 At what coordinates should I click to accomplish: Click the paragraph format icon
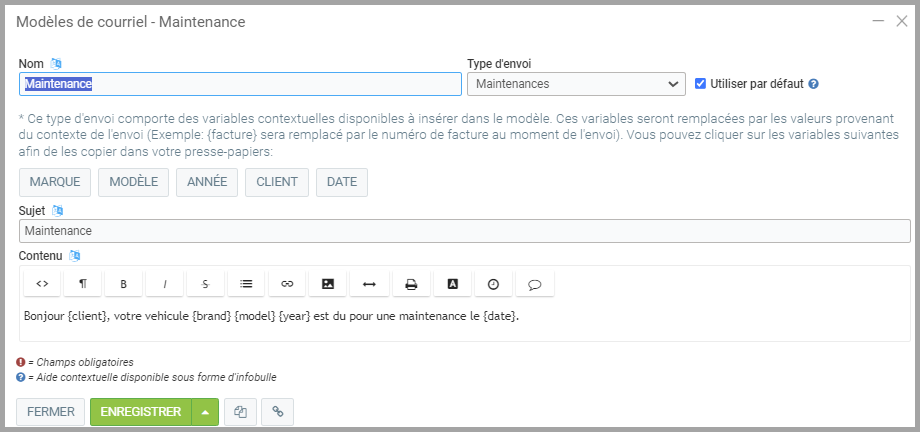pyautogui.click(x=83, y=284)
